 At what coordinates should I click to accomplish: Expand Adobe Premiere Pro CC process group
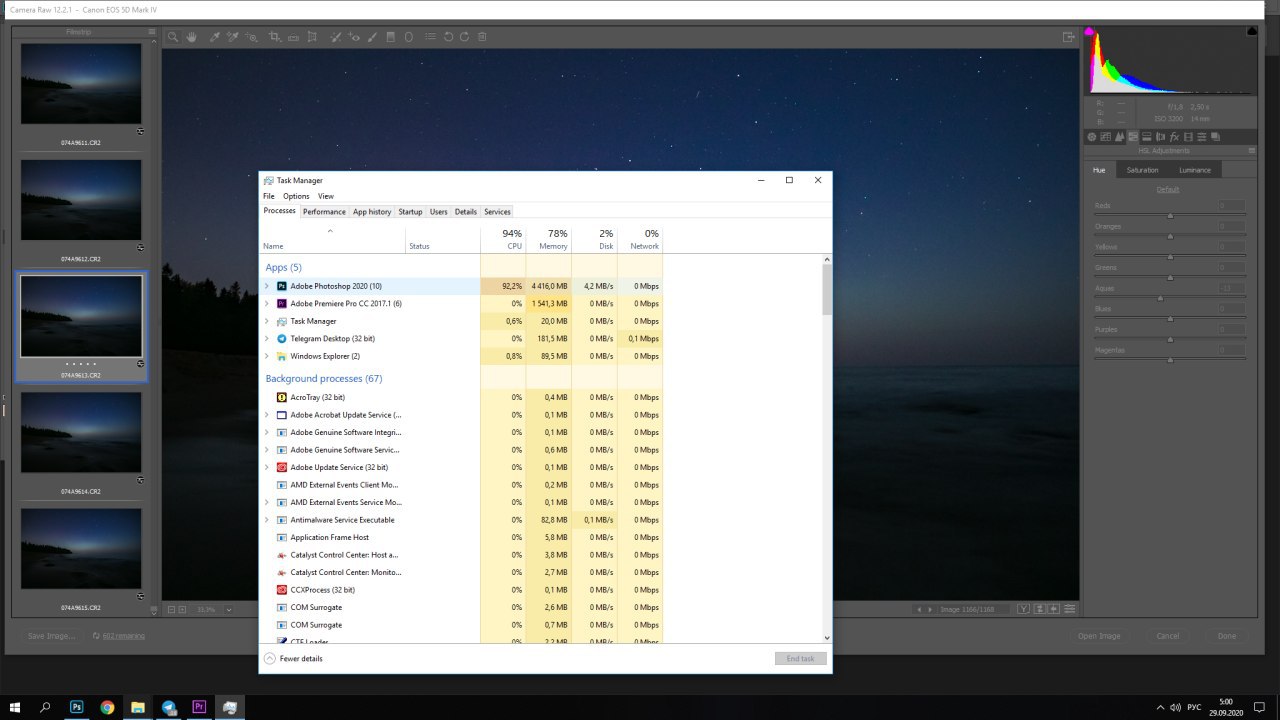(x=267, y=303)
